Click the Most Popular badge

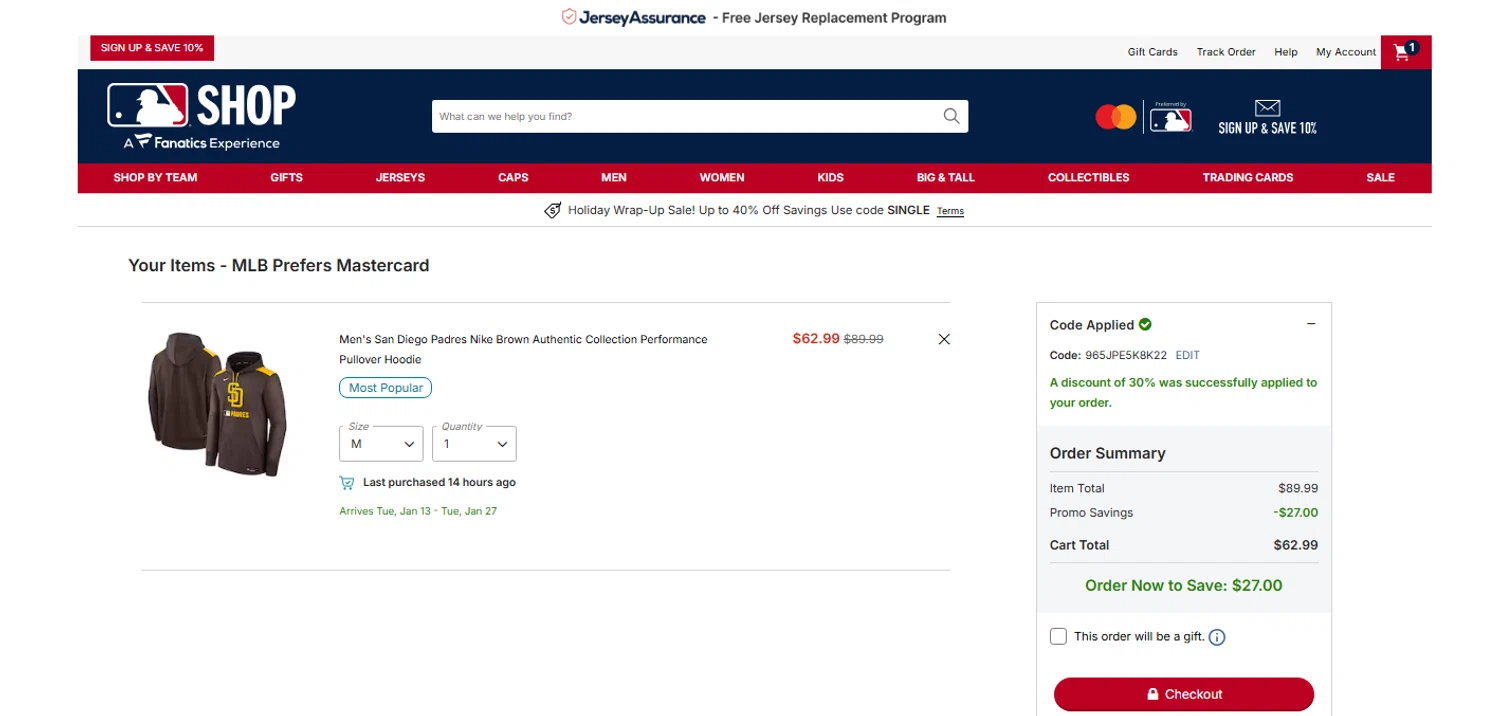coord(386,388)
